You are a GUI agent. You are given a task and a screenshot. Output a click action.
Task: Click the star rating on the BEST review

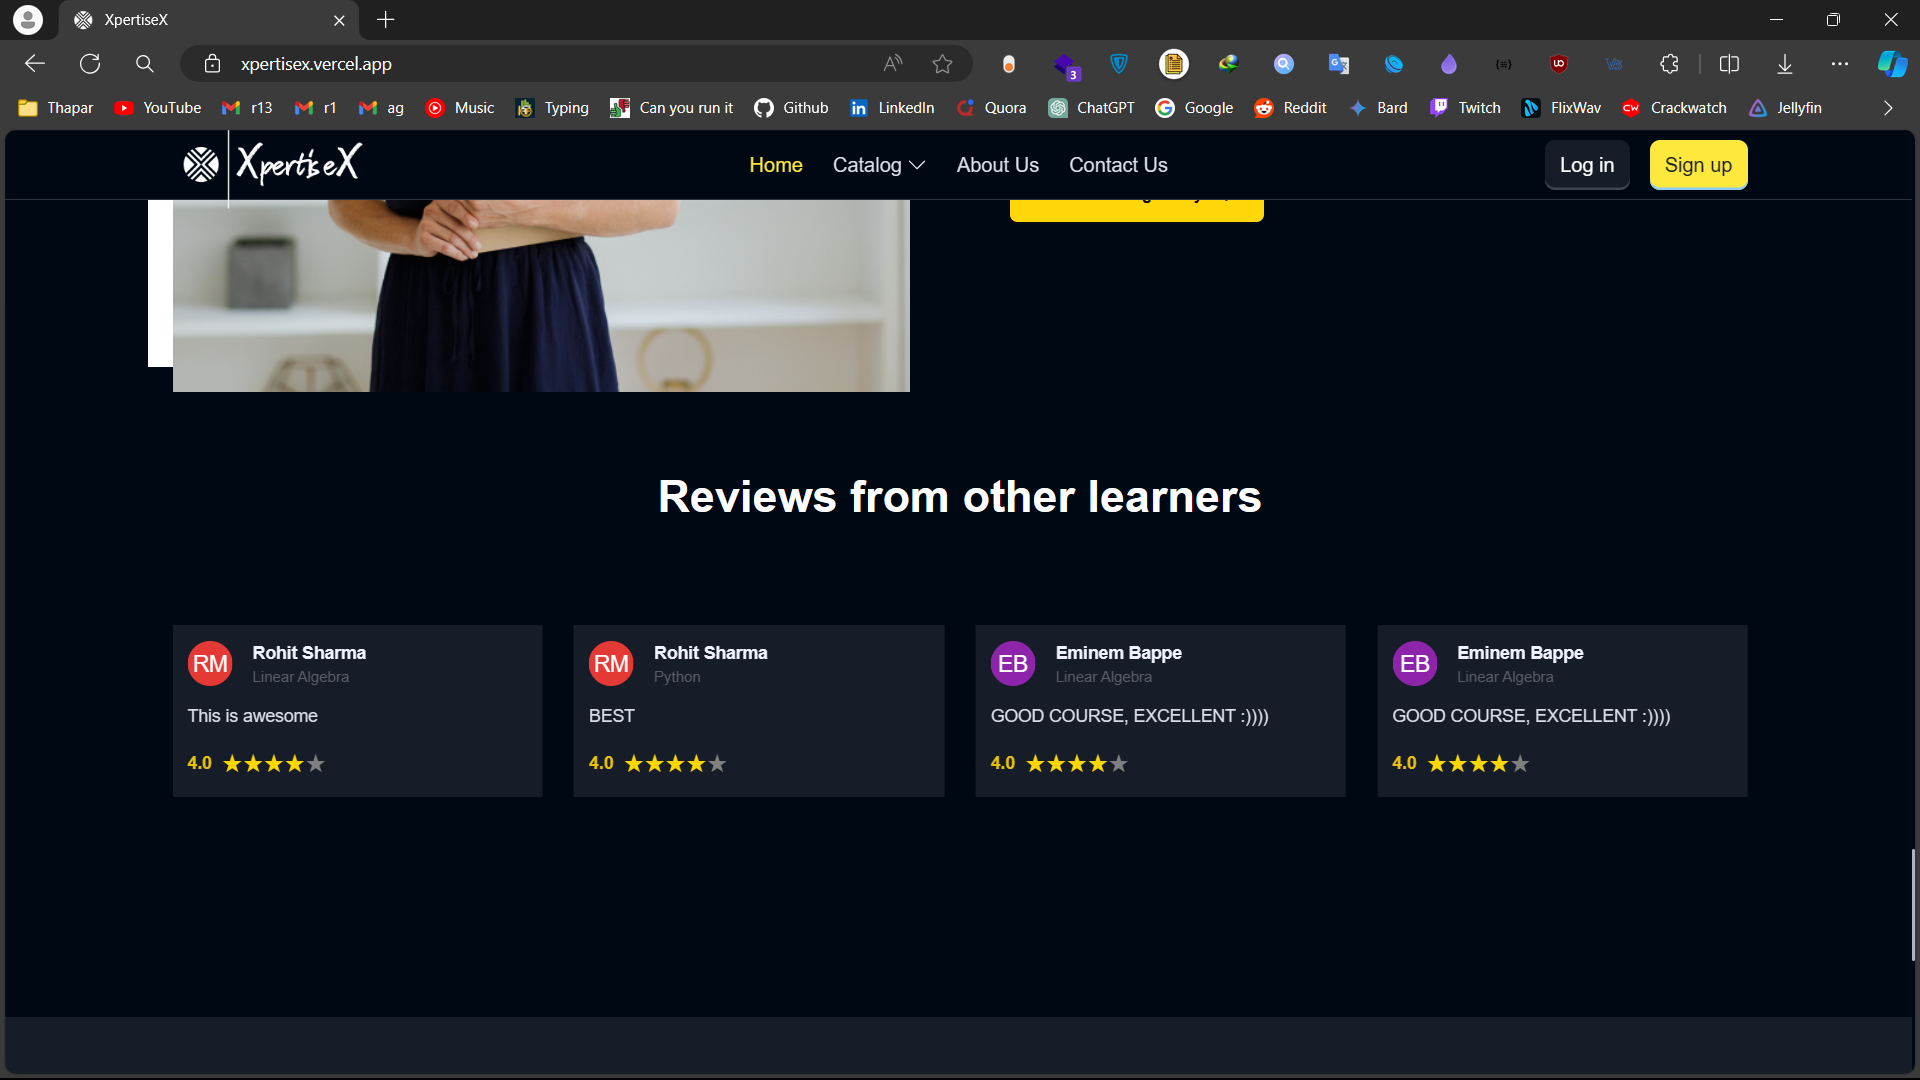[x=675, y=764]
